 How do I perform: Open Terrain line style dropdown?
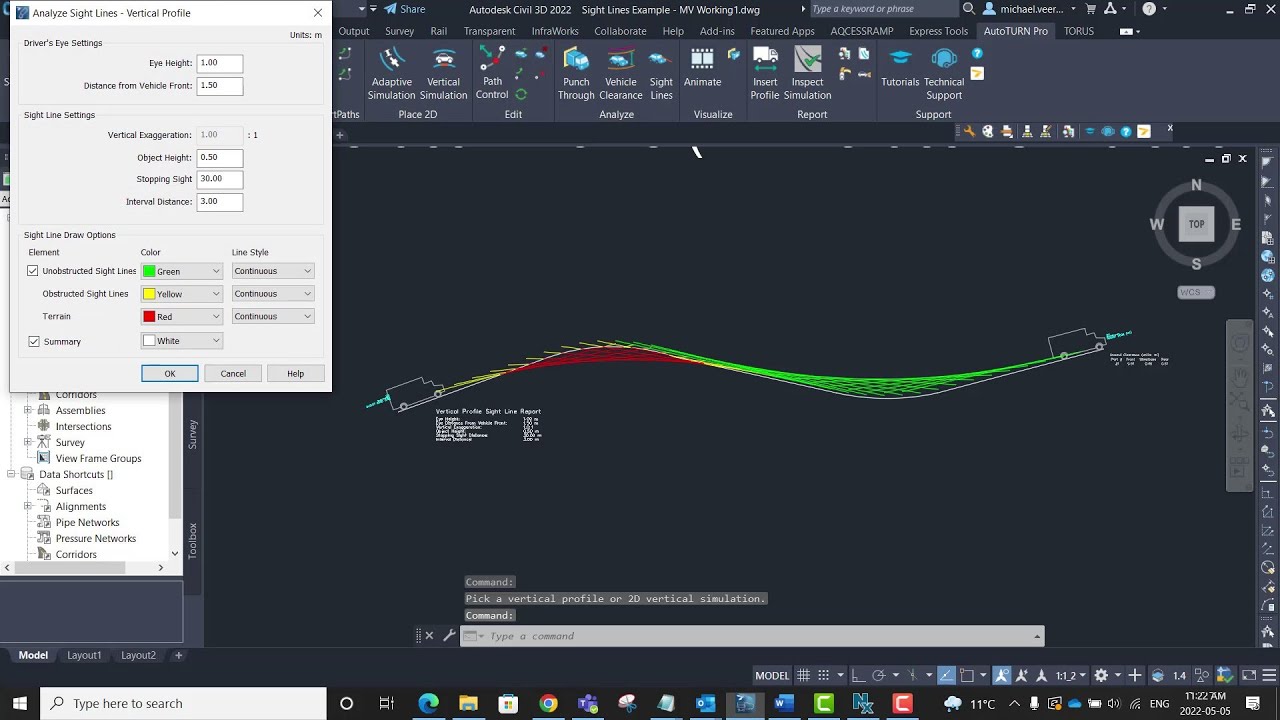273,316
